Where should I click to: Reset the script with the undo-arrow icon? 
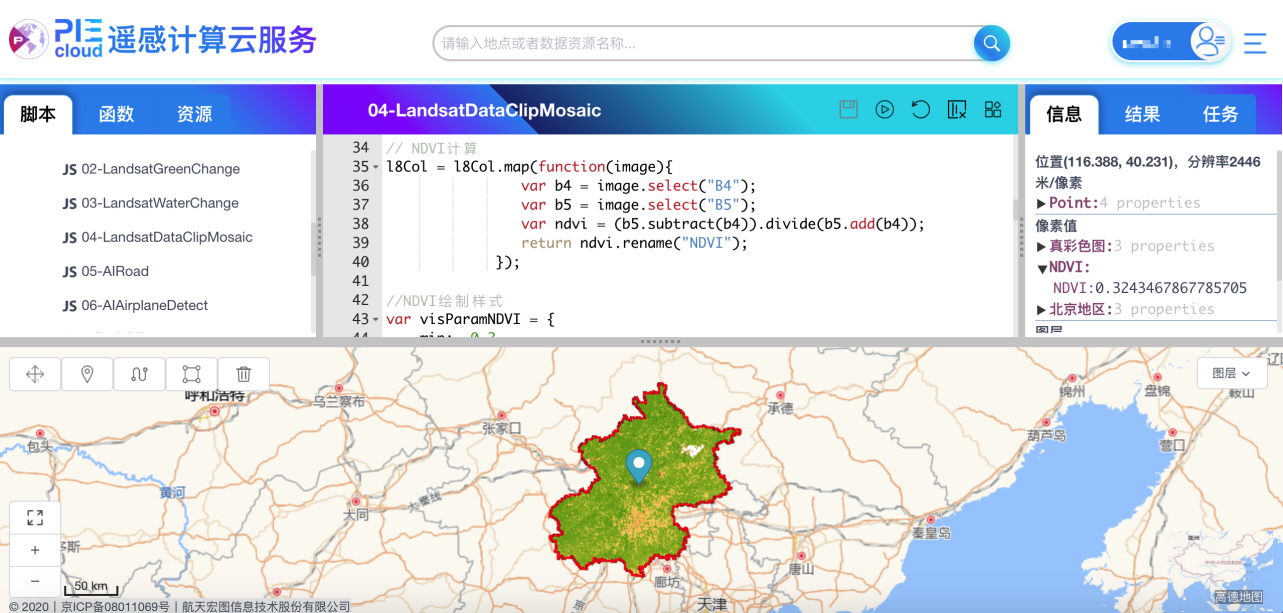tap(920, 110)
